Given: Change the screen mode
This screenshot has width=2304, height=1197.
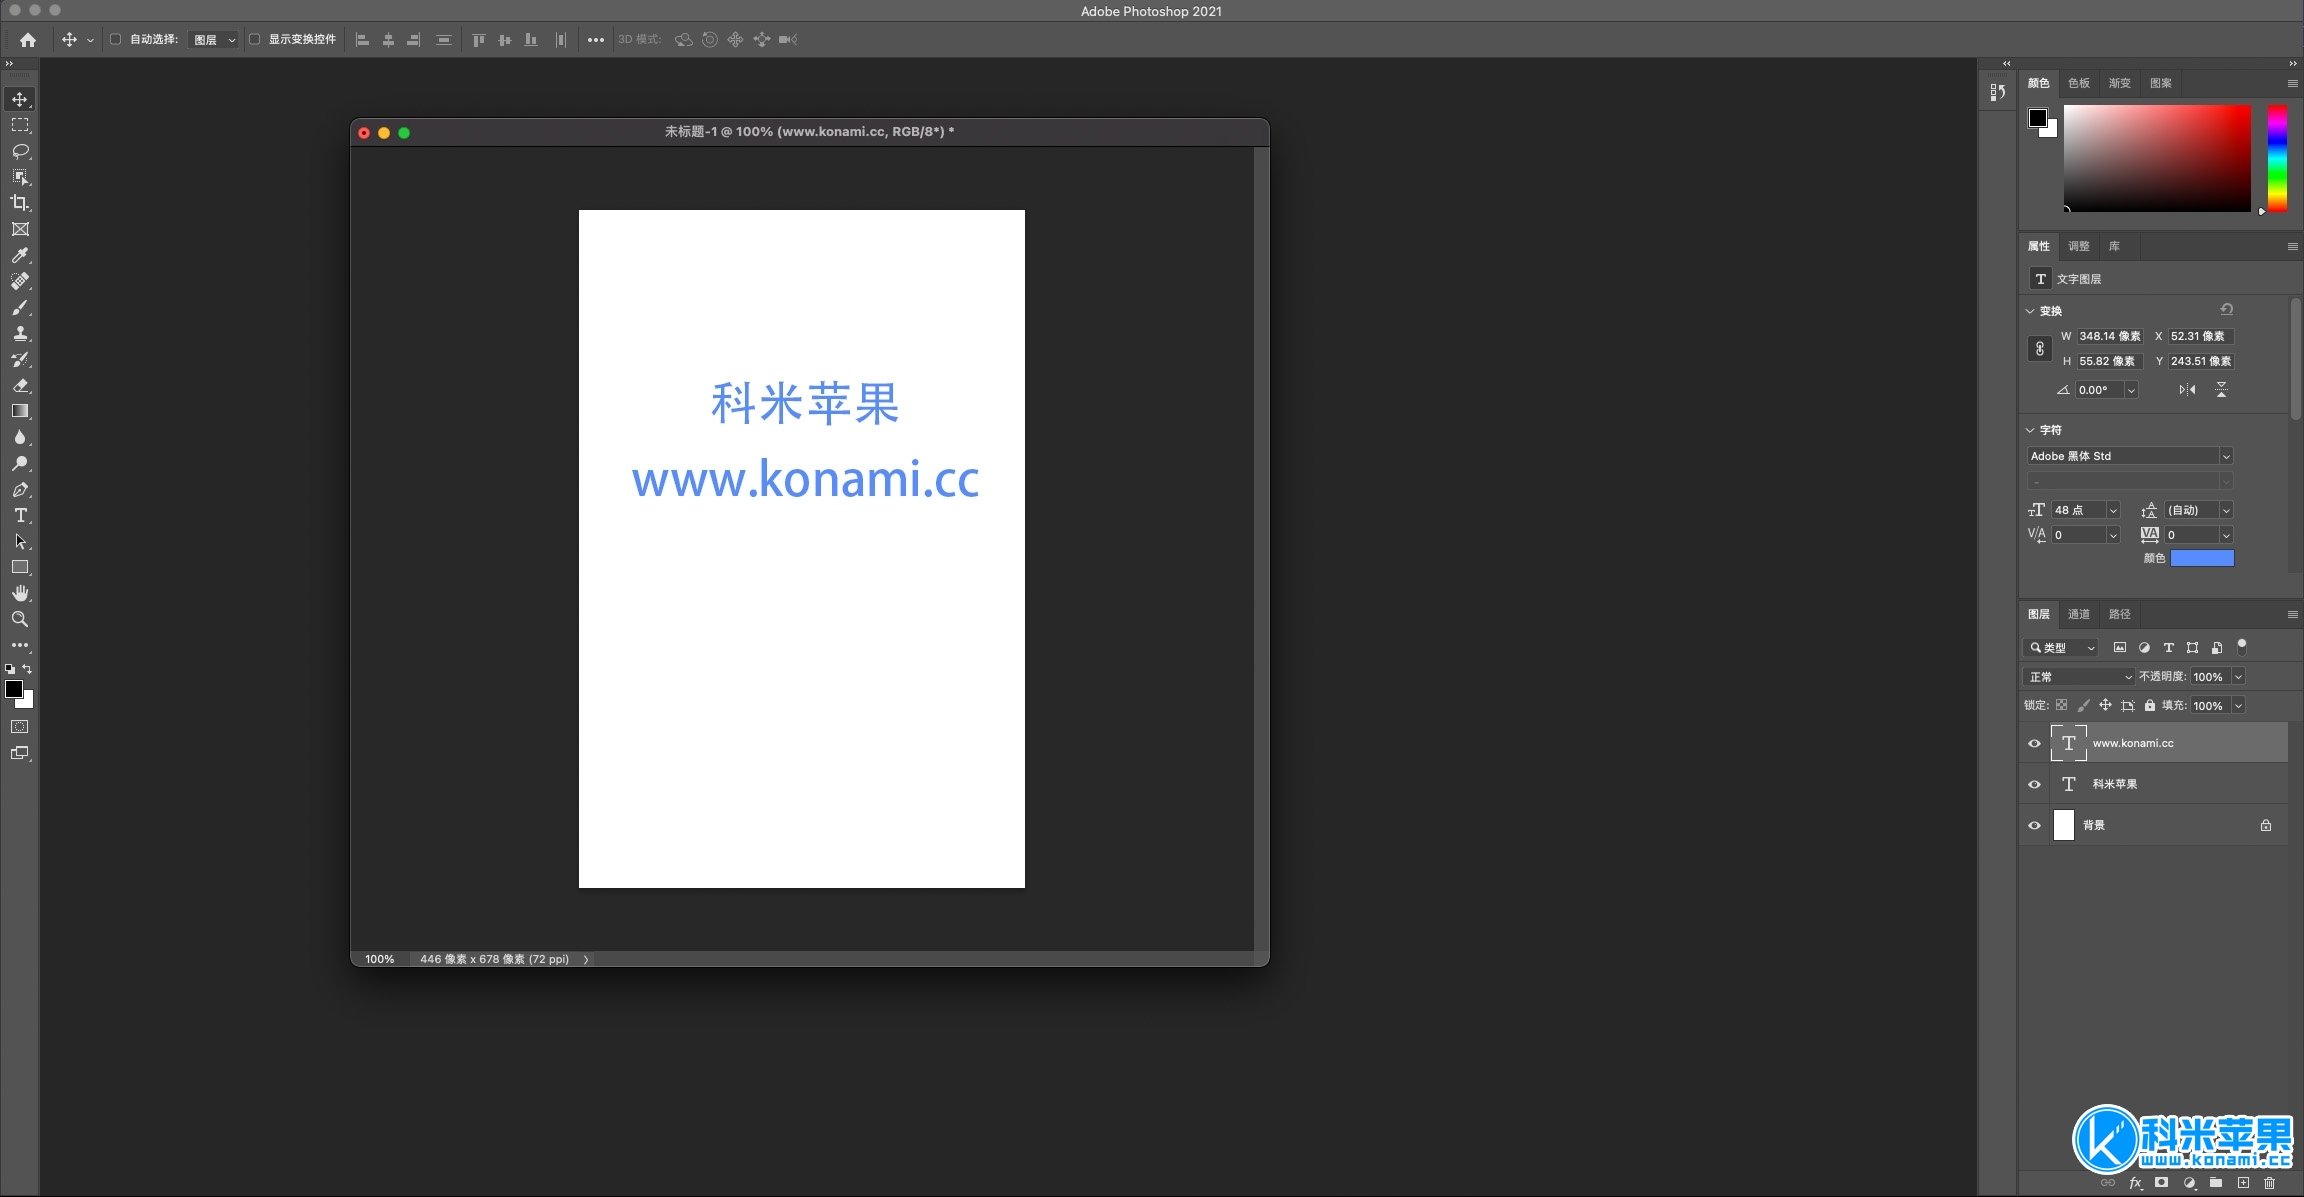Looking at the screenshot, I should click(x=20, y=753).
